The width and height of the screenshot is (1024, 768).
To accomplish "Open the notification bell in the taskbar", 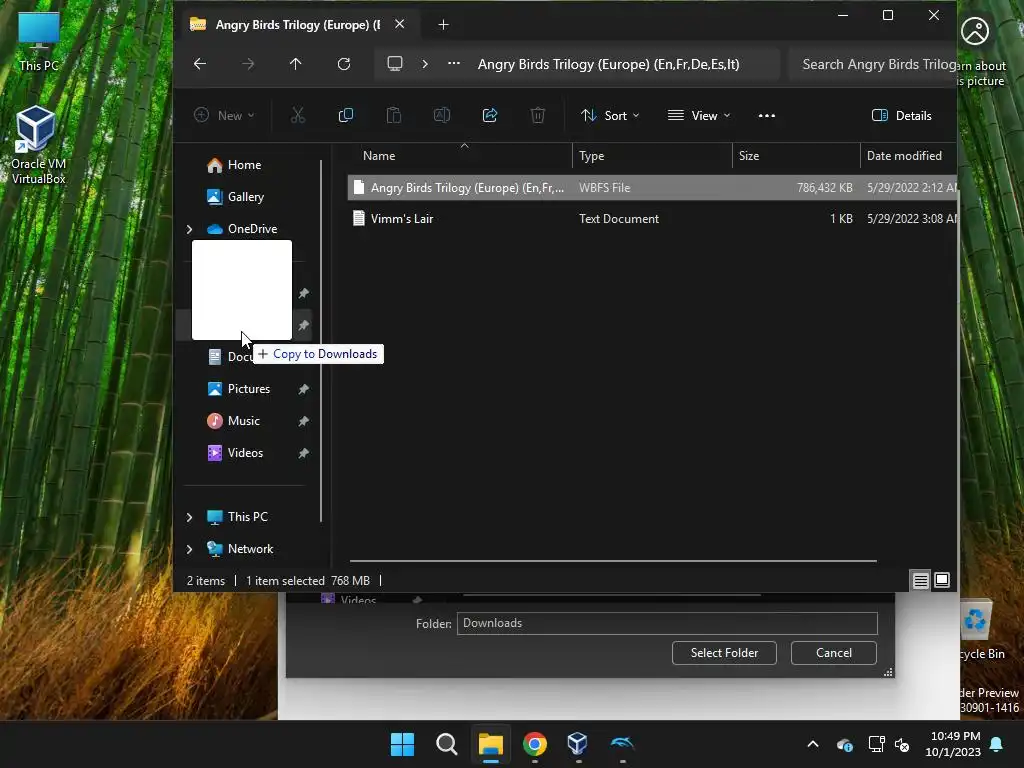I will click(x=997, y=744).
